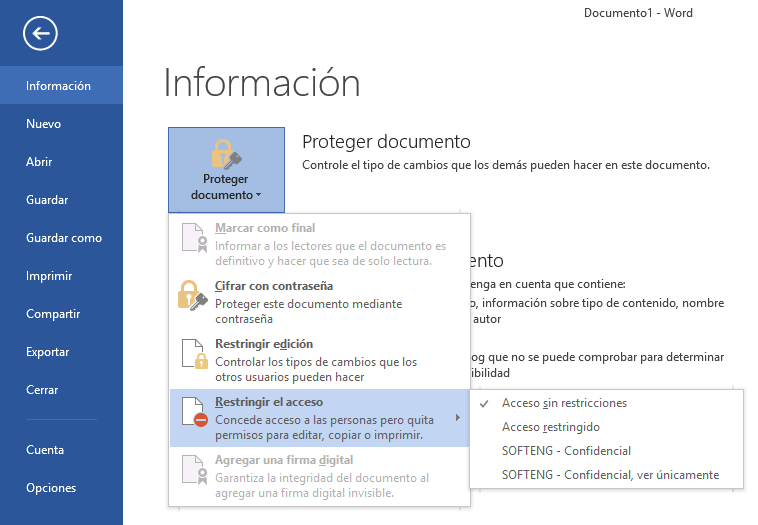
Task: Select the checked Acceso sin restricciones option
Action: (x=564, y=403)
